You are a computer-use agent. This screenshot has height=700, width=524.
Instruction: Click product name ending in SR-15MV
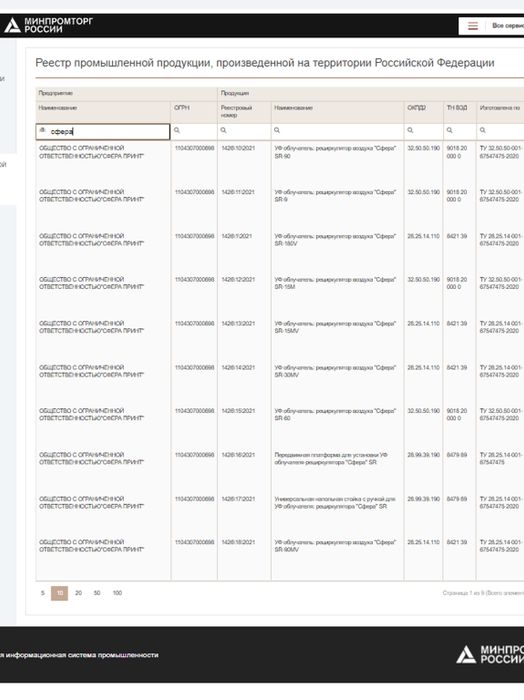[335, 327]
